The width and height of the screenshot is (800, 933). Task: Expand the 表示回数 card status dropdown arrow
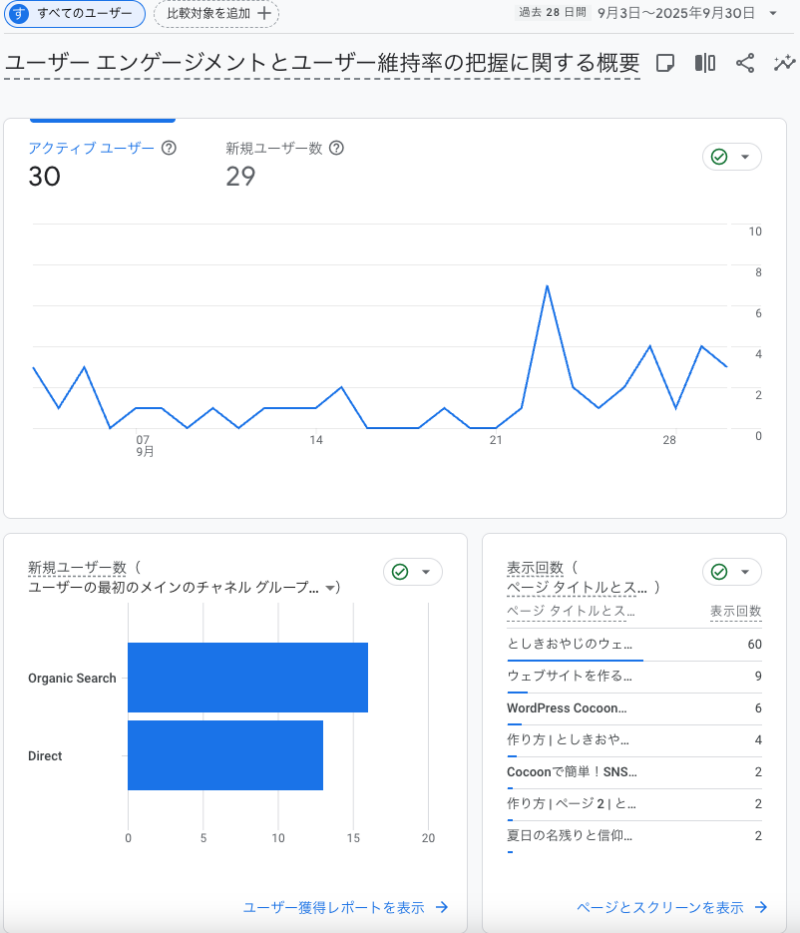745,572
